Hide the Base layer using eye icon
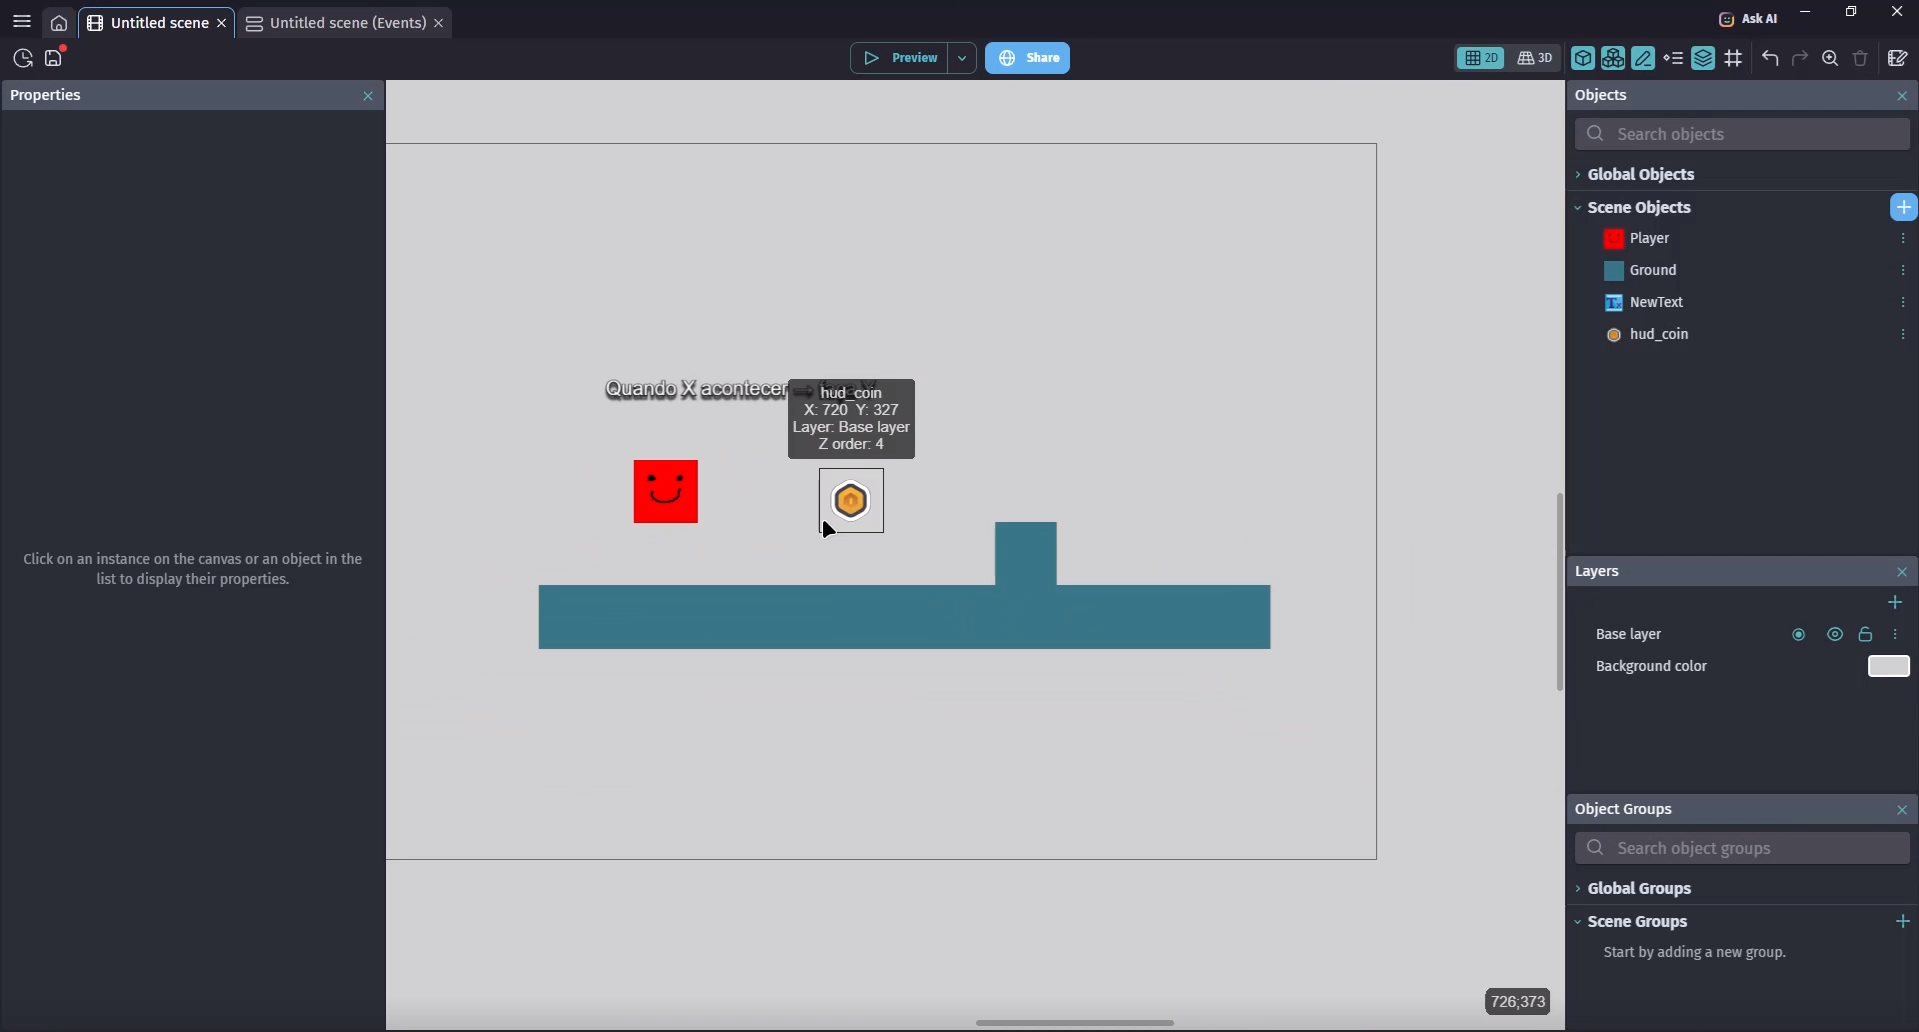Screen dimensions: 1919x1032 pyautogui.click(x=1835, y=635)
